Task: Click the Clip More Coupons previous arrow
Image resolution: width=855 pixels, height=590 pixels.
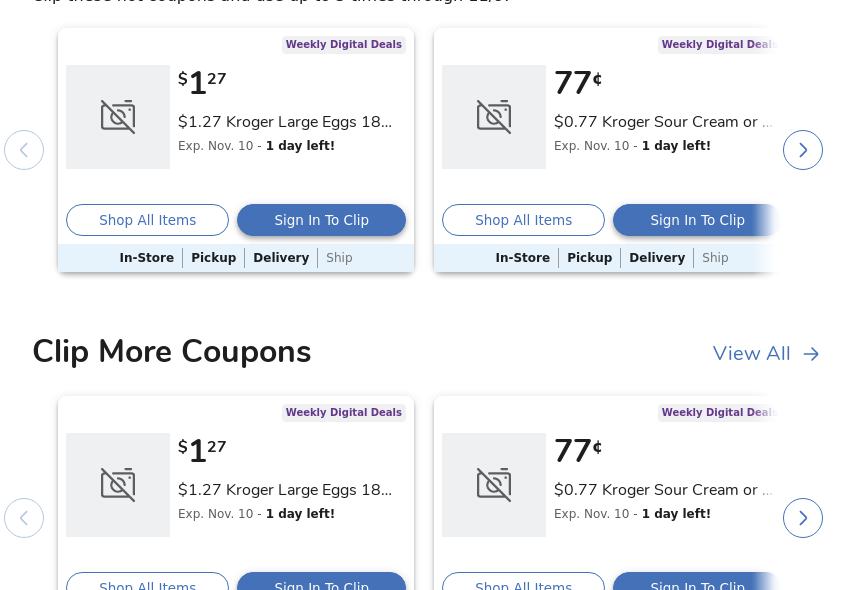Action: pos(24,518)
